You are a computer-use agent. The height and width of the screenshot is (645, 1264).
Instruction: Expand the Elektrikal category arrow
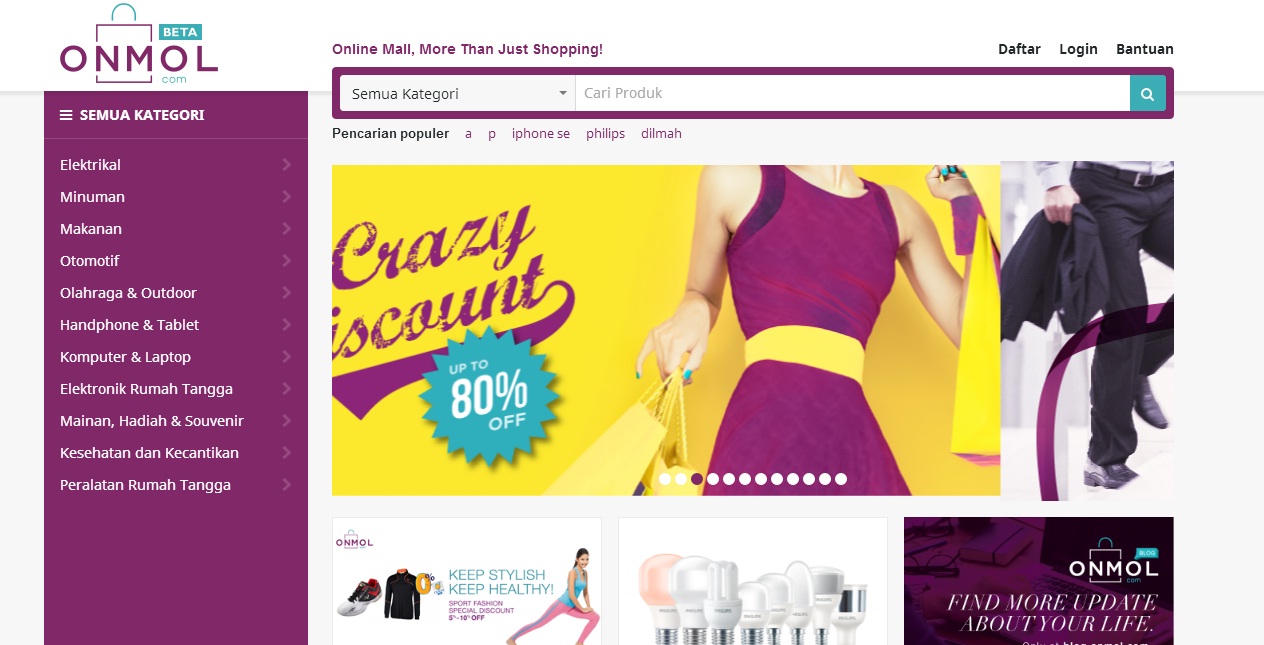286,165
